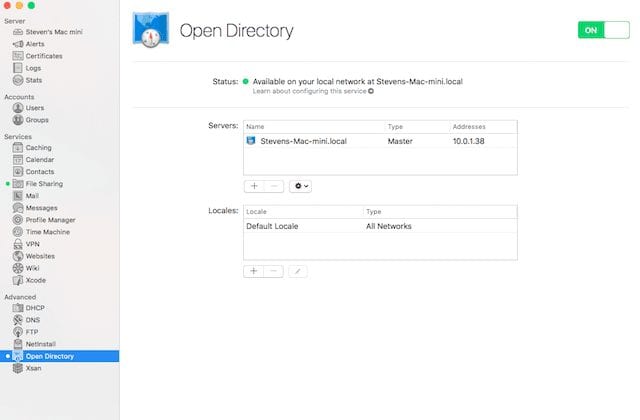Click the edit locale pencil button
Image resolution: width=640 pixels, height=420 pixels.
click(x=299, y=271)
